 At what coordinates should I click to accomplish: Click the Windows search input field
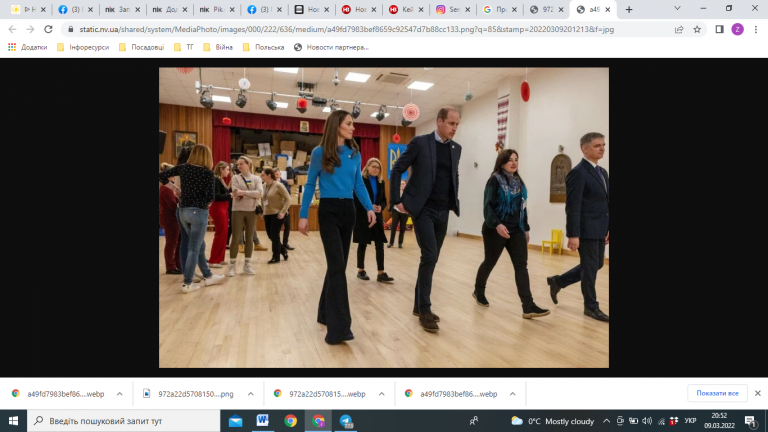123,421
